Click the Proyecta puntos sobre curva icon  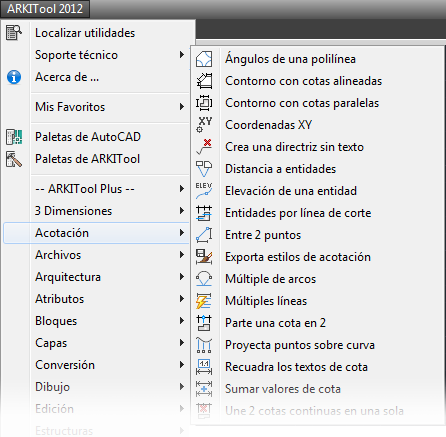click(204, 345)
